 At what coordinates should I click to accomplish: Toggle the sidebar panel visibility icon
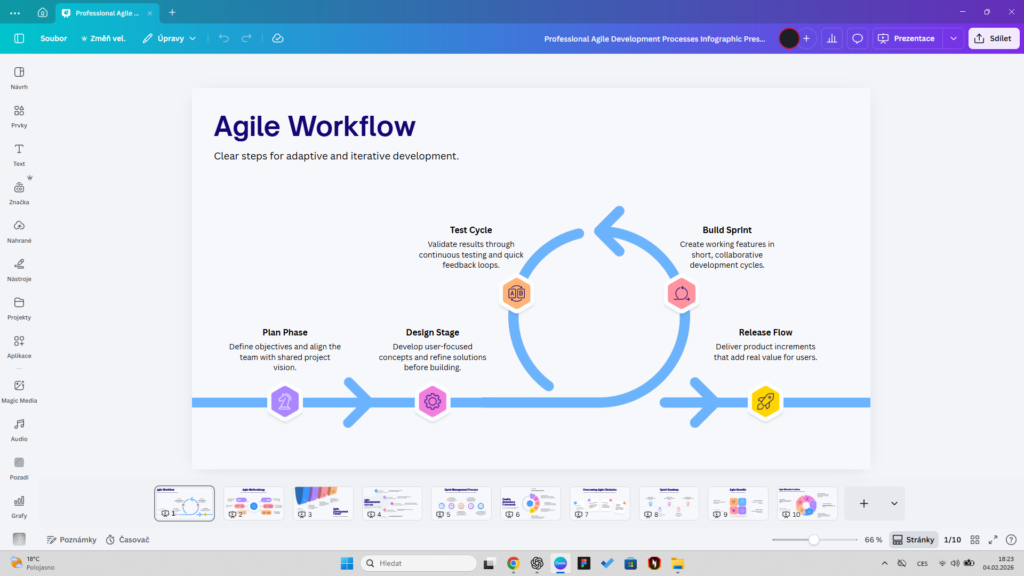19,38
